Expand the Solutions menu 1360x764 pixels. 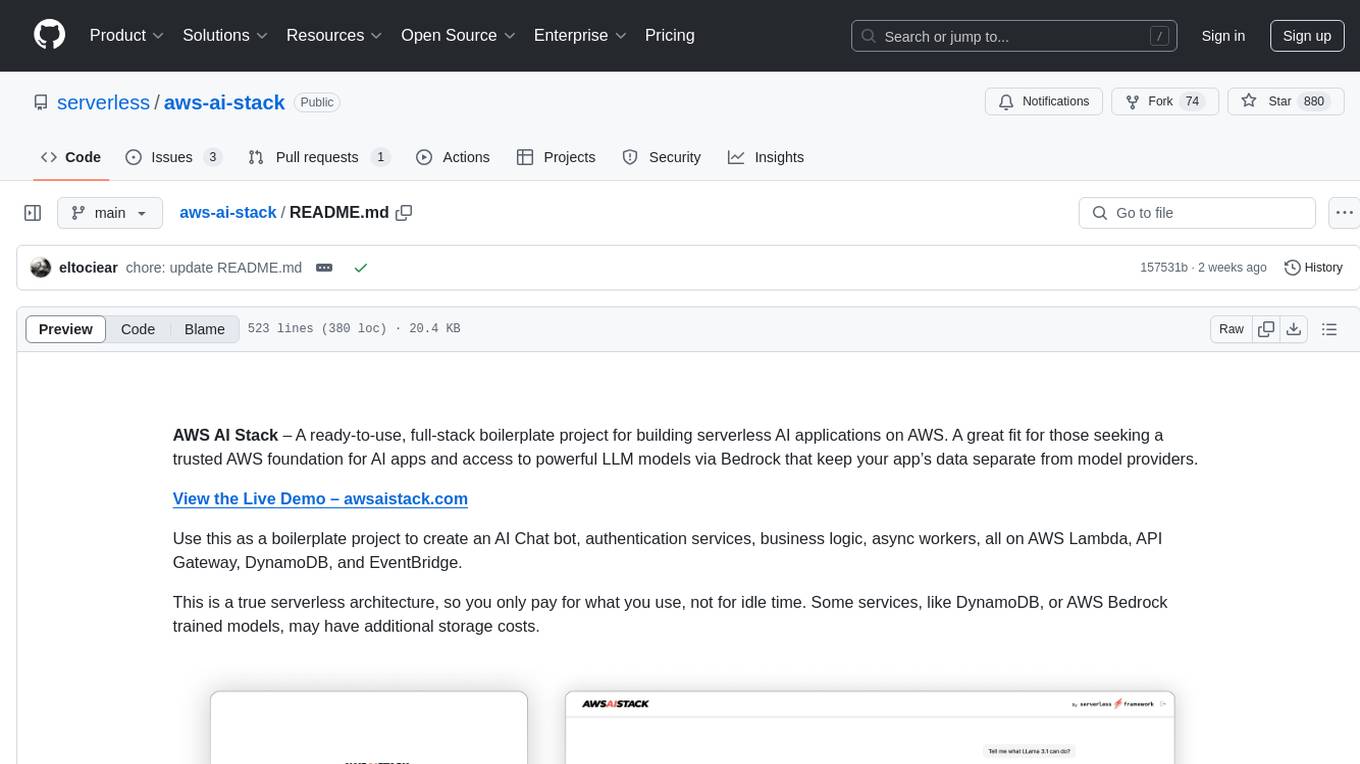click(225, 35)
